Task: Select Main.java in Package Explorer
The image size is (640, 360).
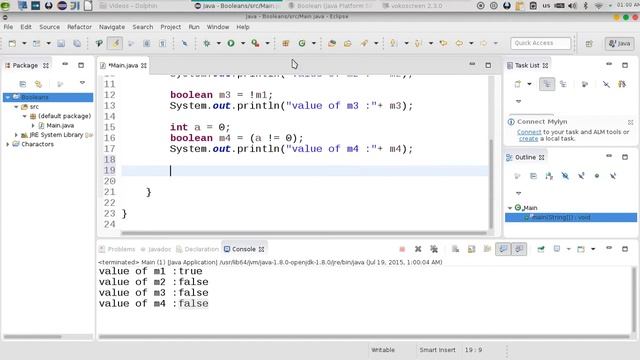Action: coord(60,125)
